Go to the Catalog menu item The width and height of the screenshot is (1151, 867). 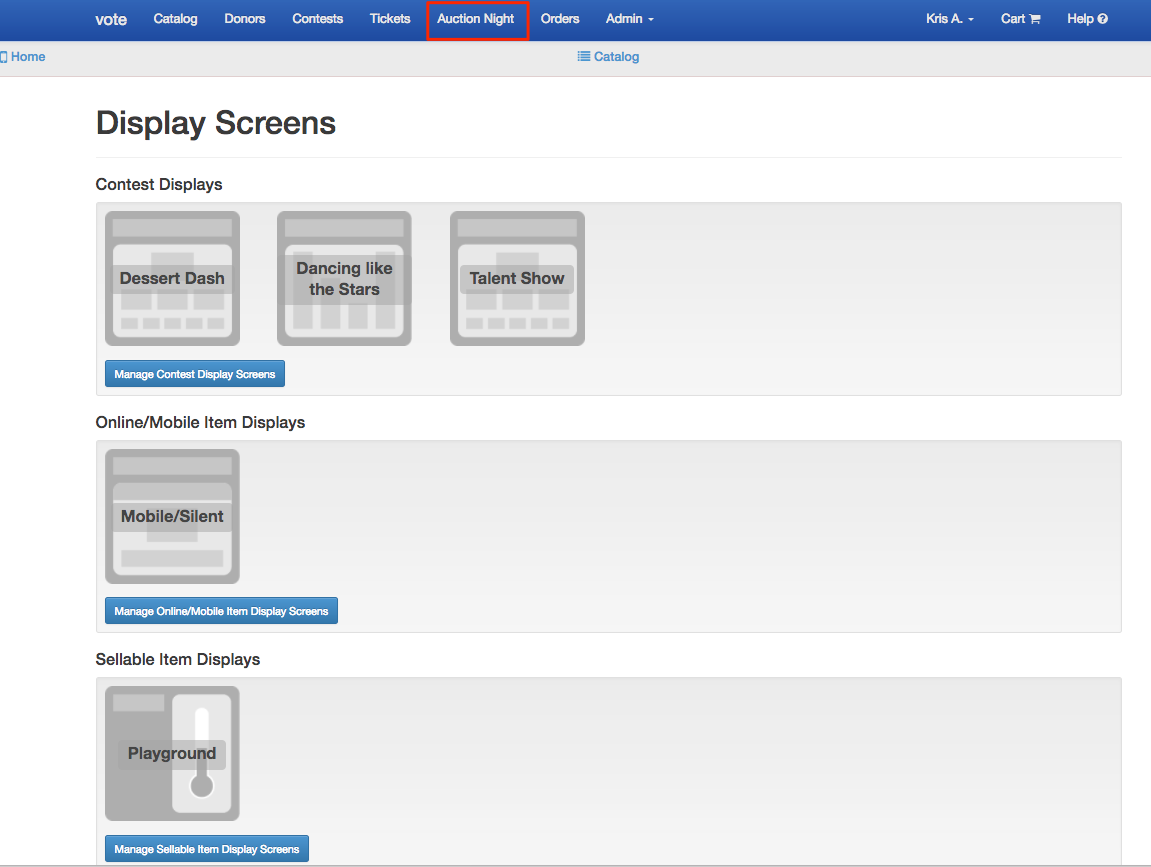pyautogui.click(x=175, y=19)
